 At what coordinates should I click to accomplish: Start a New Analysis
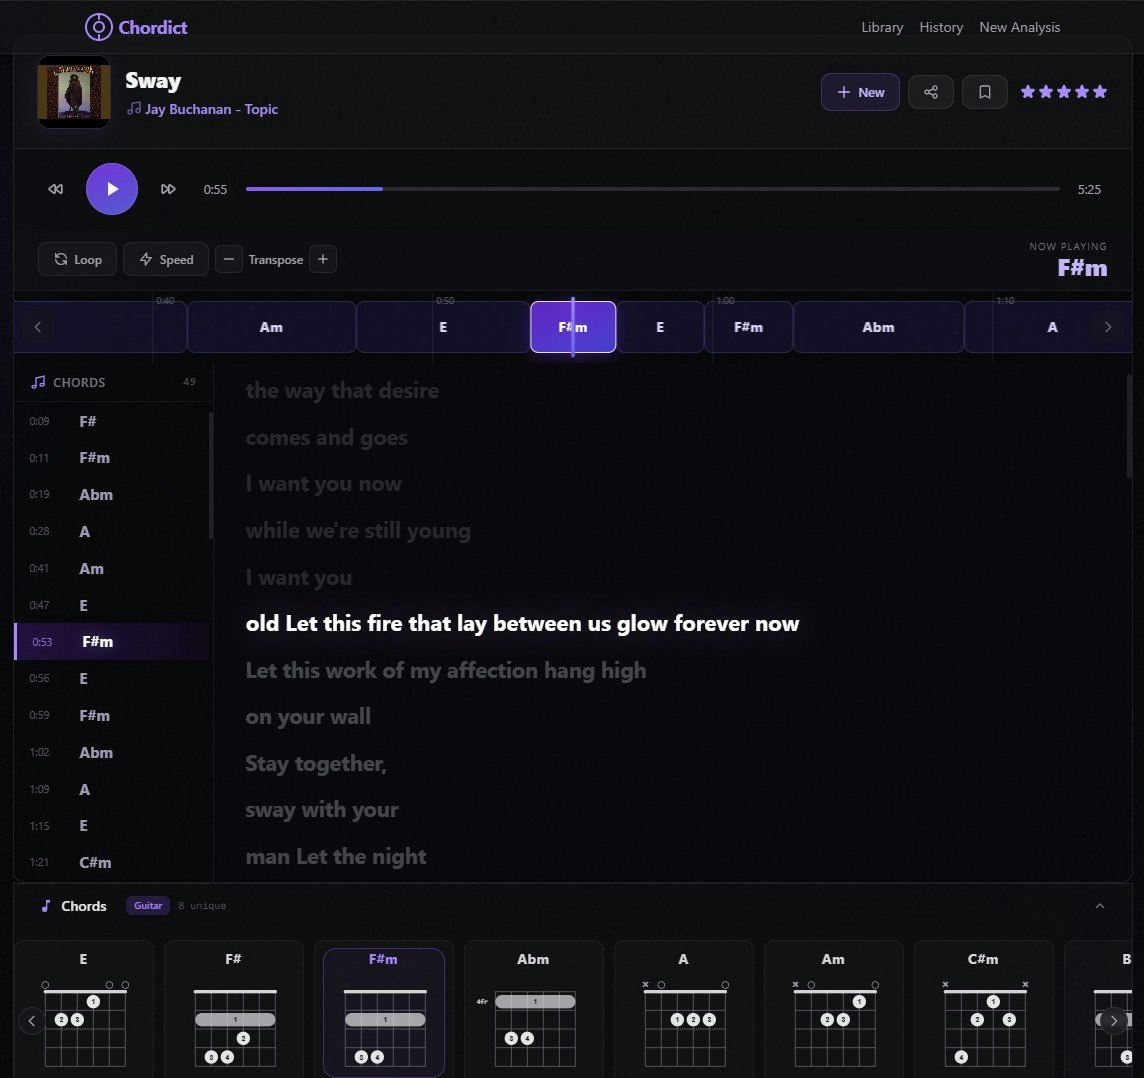(1019, 27)
